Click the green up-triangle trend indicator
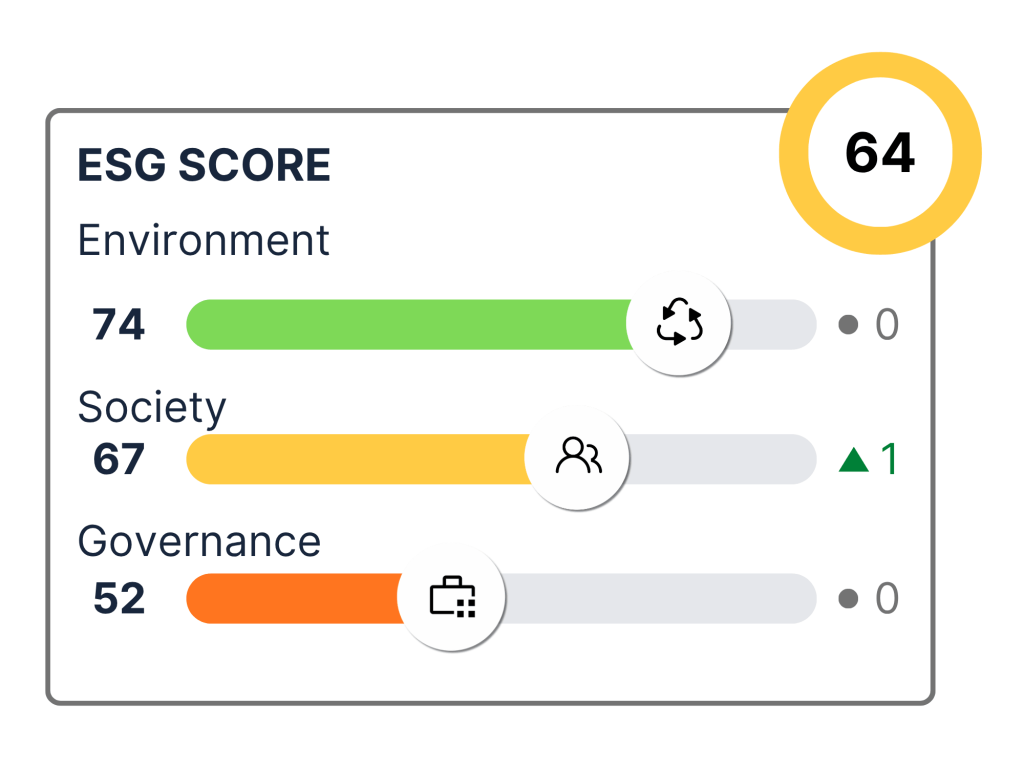The image size is (1024, 768). [853, 459]
